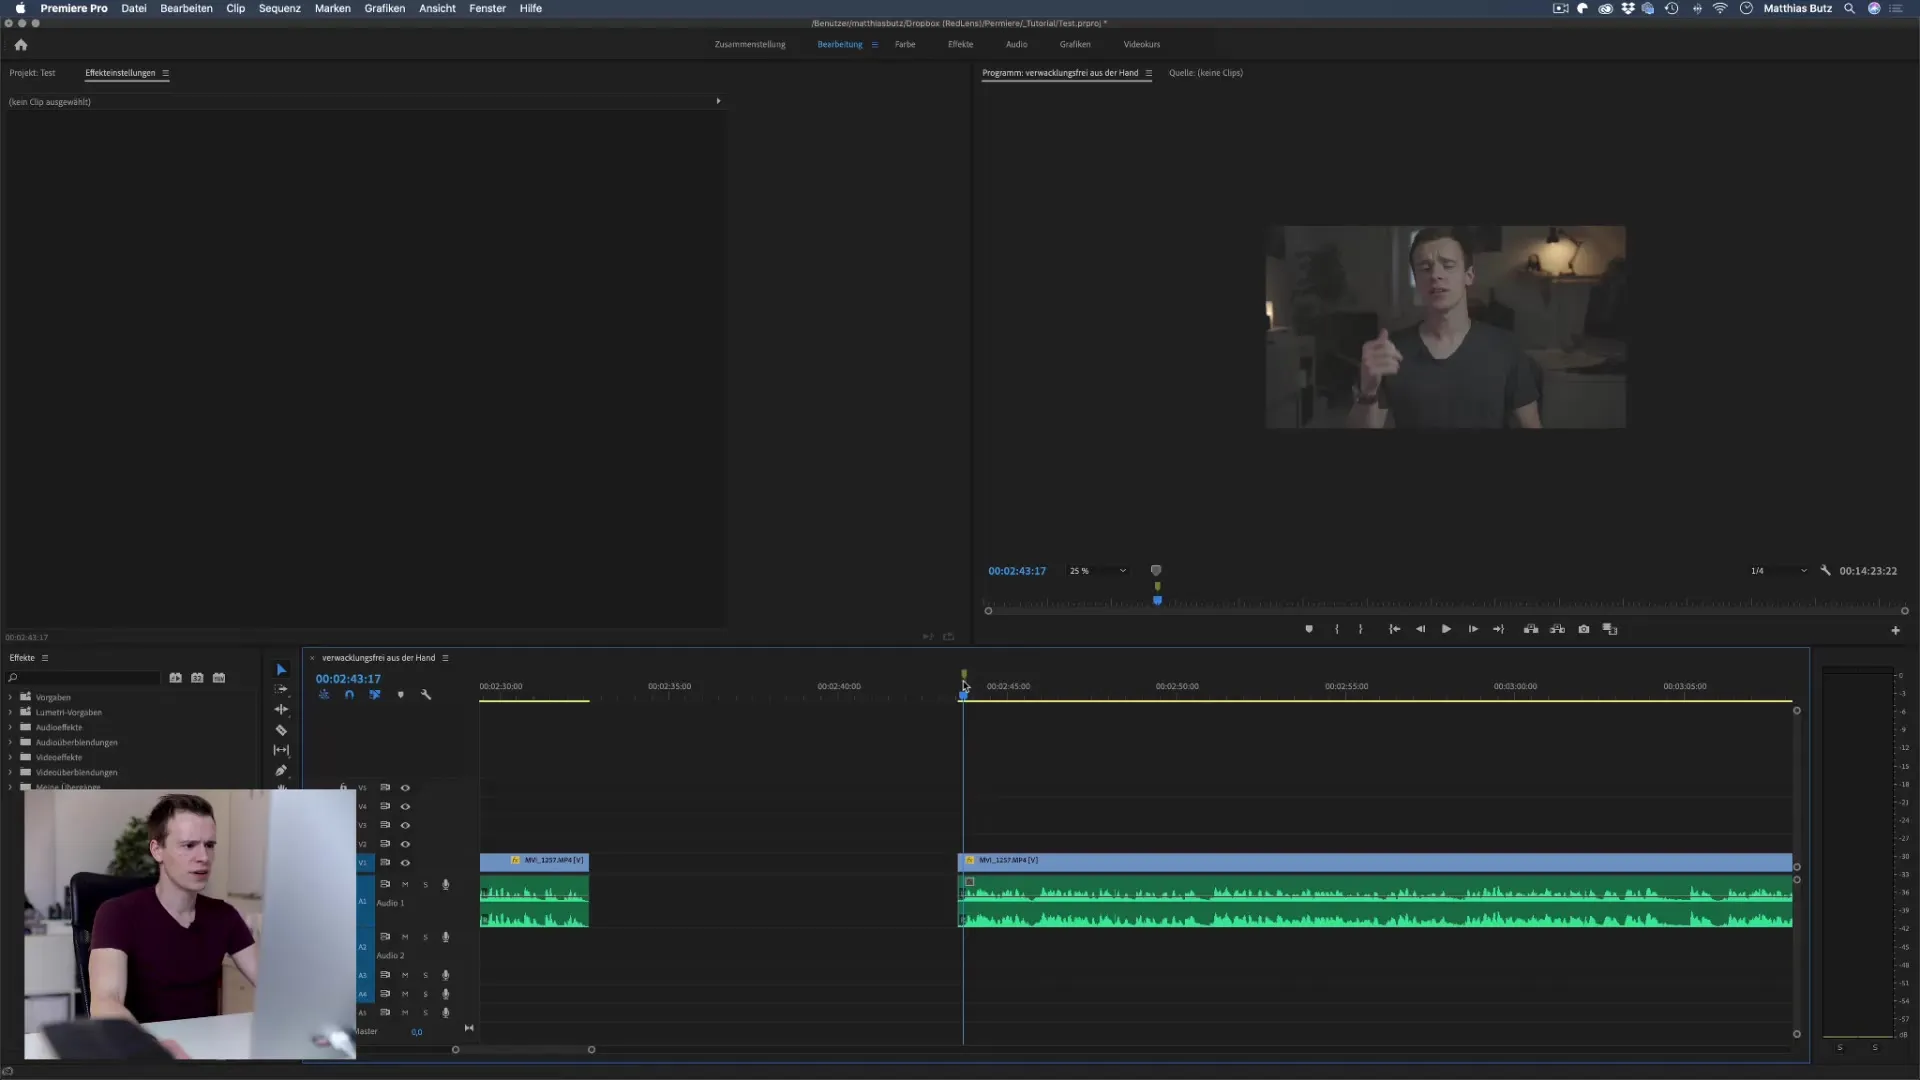
Task: Expand the Effekteinstellungen timeline arrow
Action: point(718,101)
